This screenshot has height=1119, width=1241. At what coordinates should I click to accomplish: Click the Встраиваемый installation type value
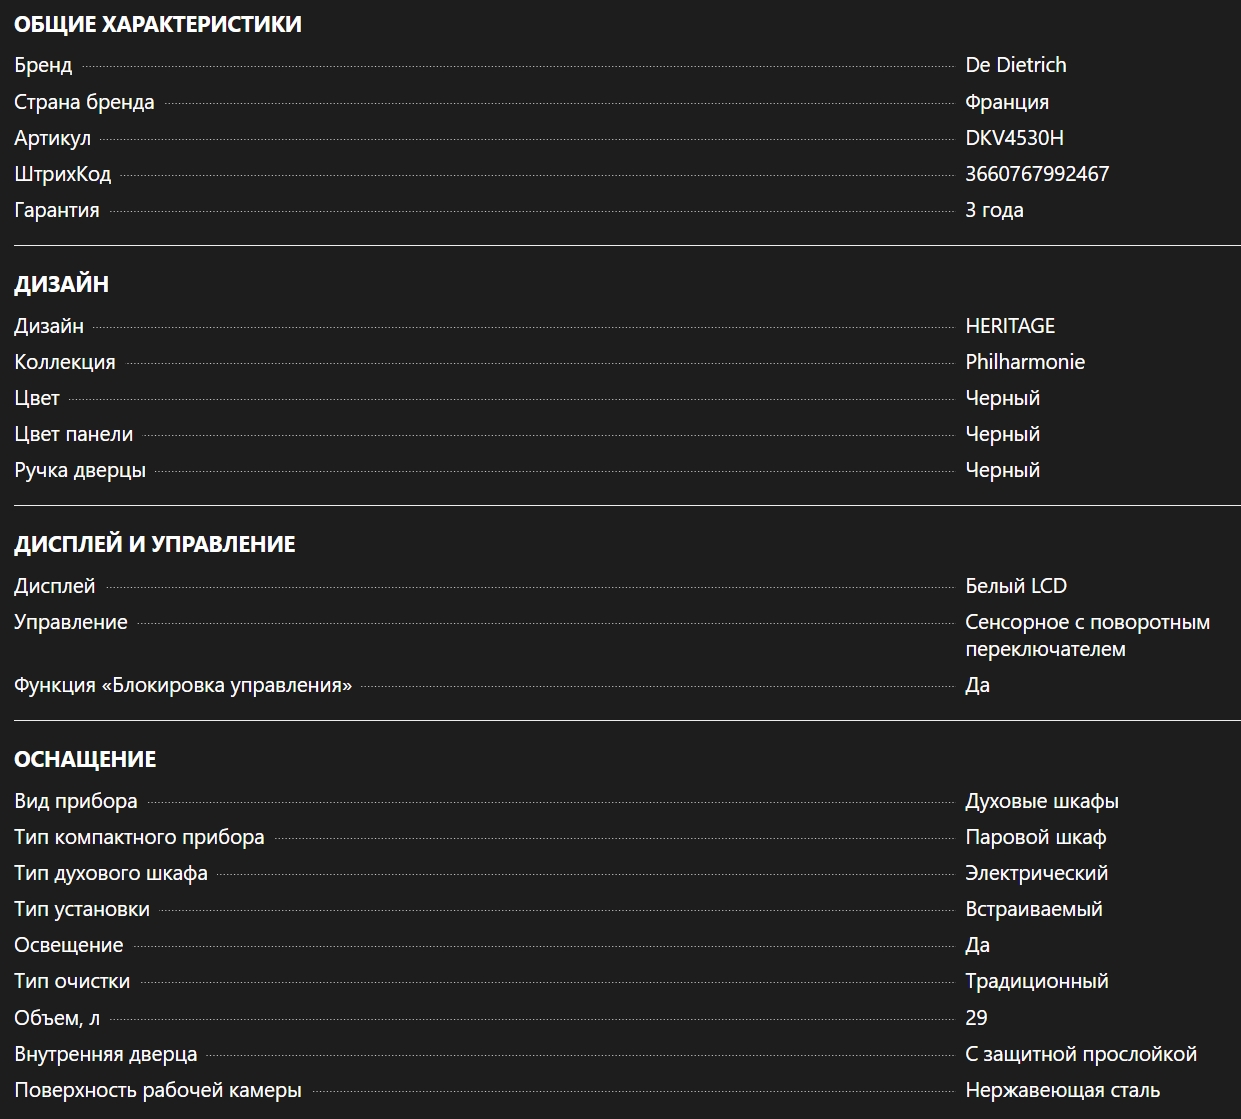[1033, 909]
